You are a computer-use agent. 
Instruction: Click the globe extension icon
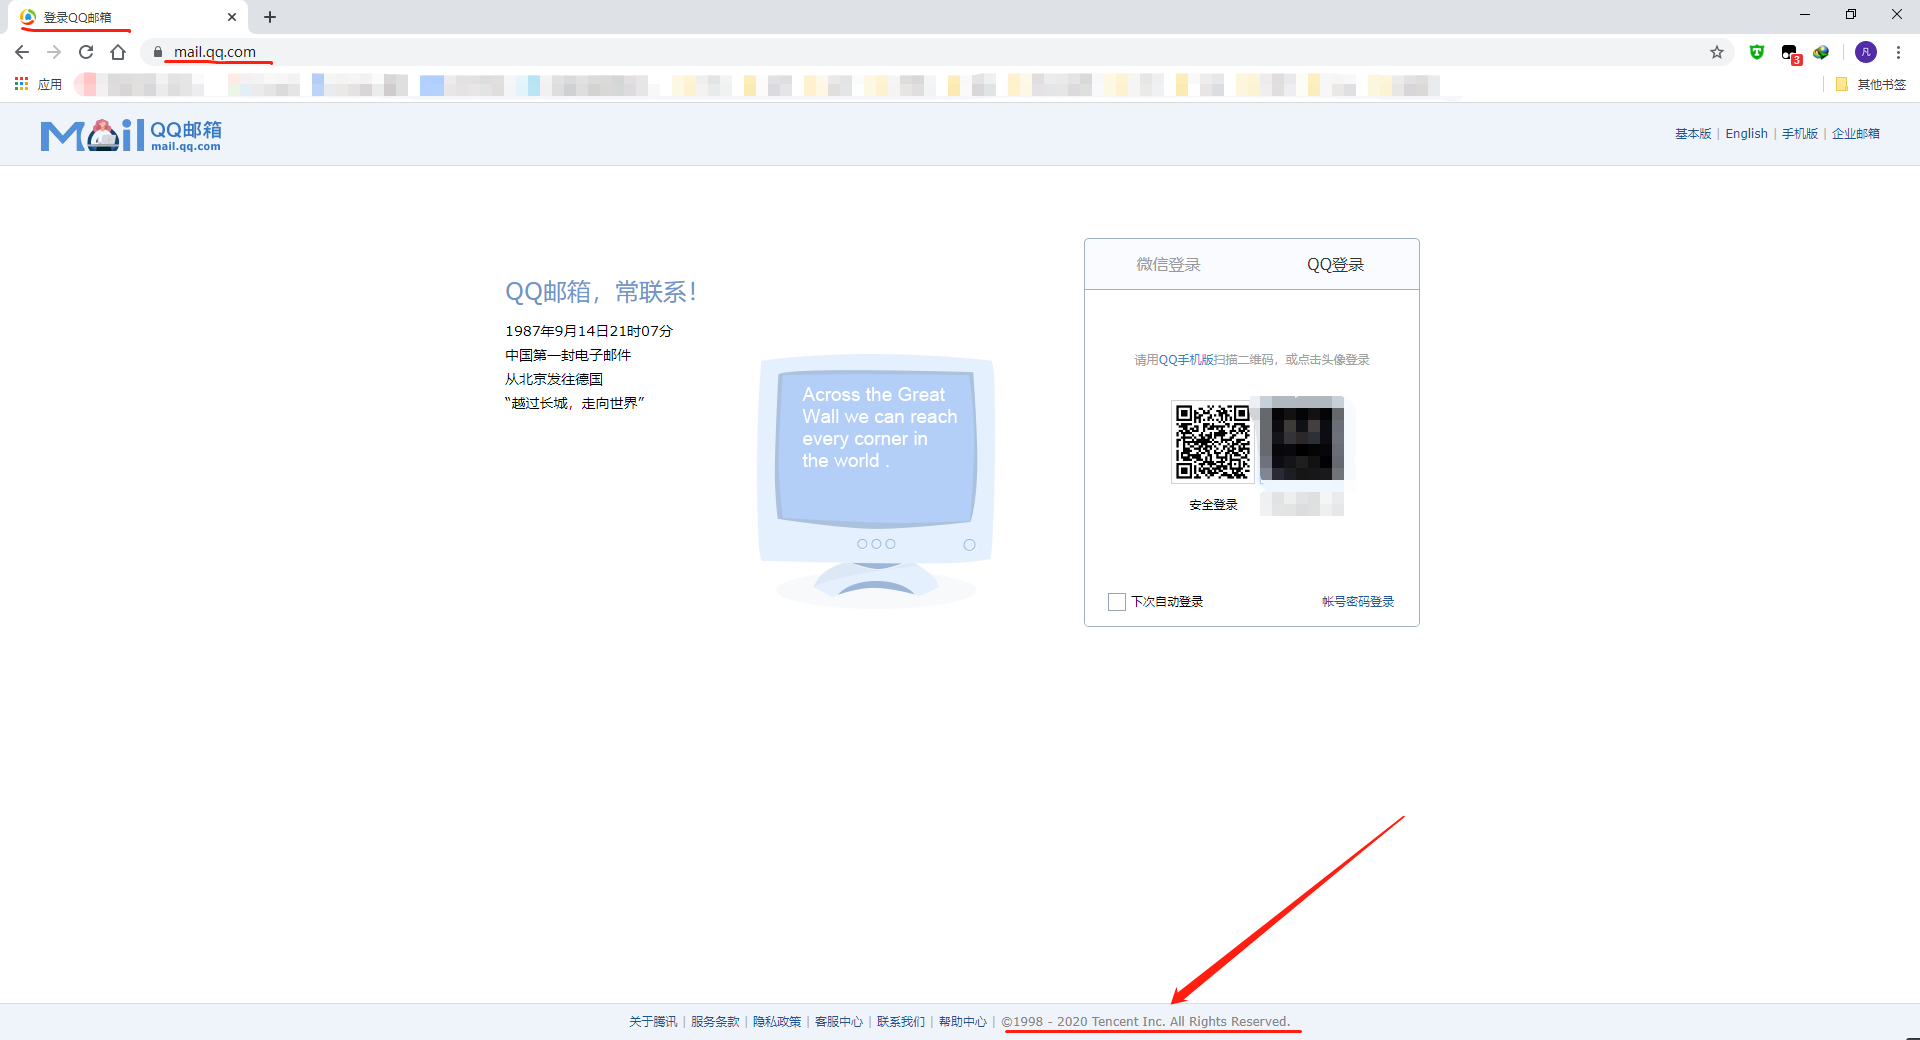tap(1821, 52)
